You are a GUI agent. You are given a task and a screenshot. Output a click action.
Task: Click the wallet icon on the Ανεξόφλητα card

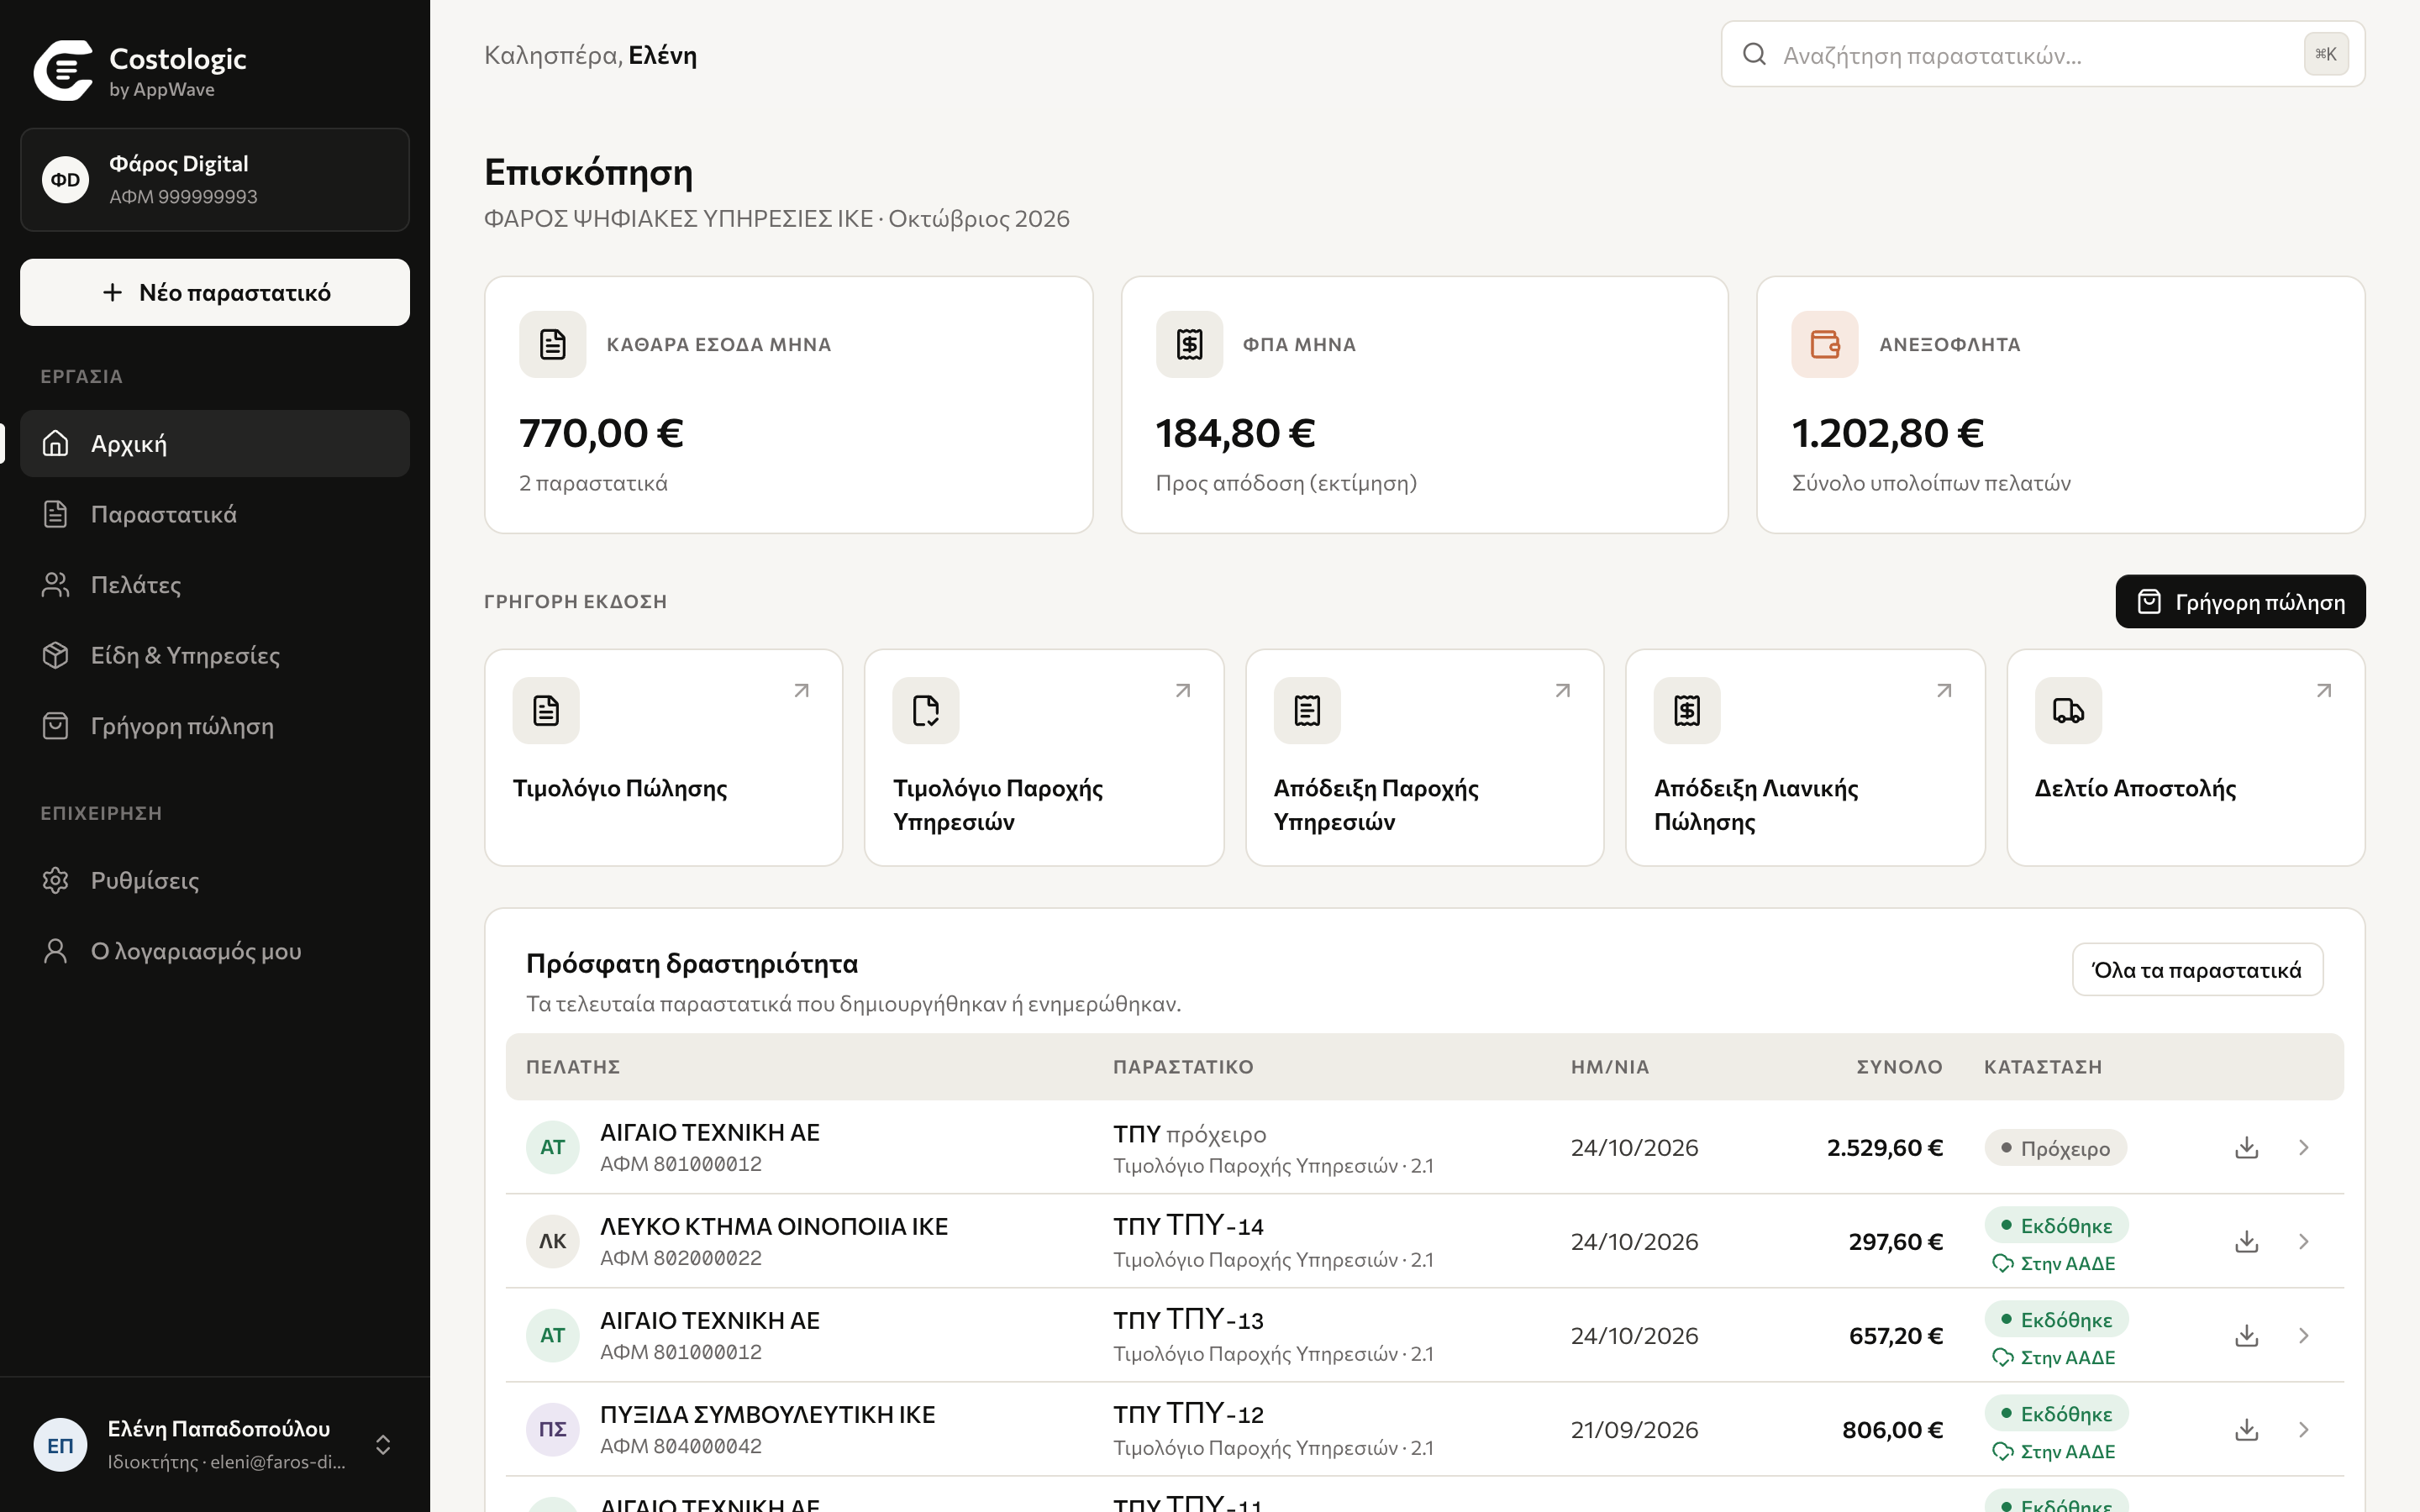[1824, 344]
